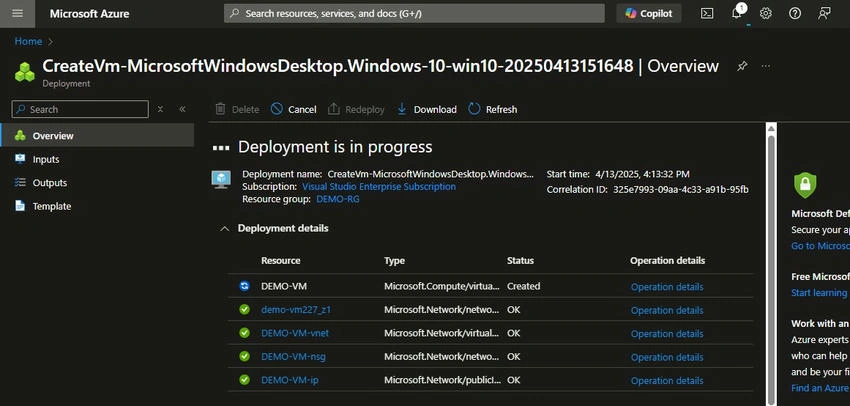
Task: Focus the left menu Search field
Action: click(x=80, y=109)
